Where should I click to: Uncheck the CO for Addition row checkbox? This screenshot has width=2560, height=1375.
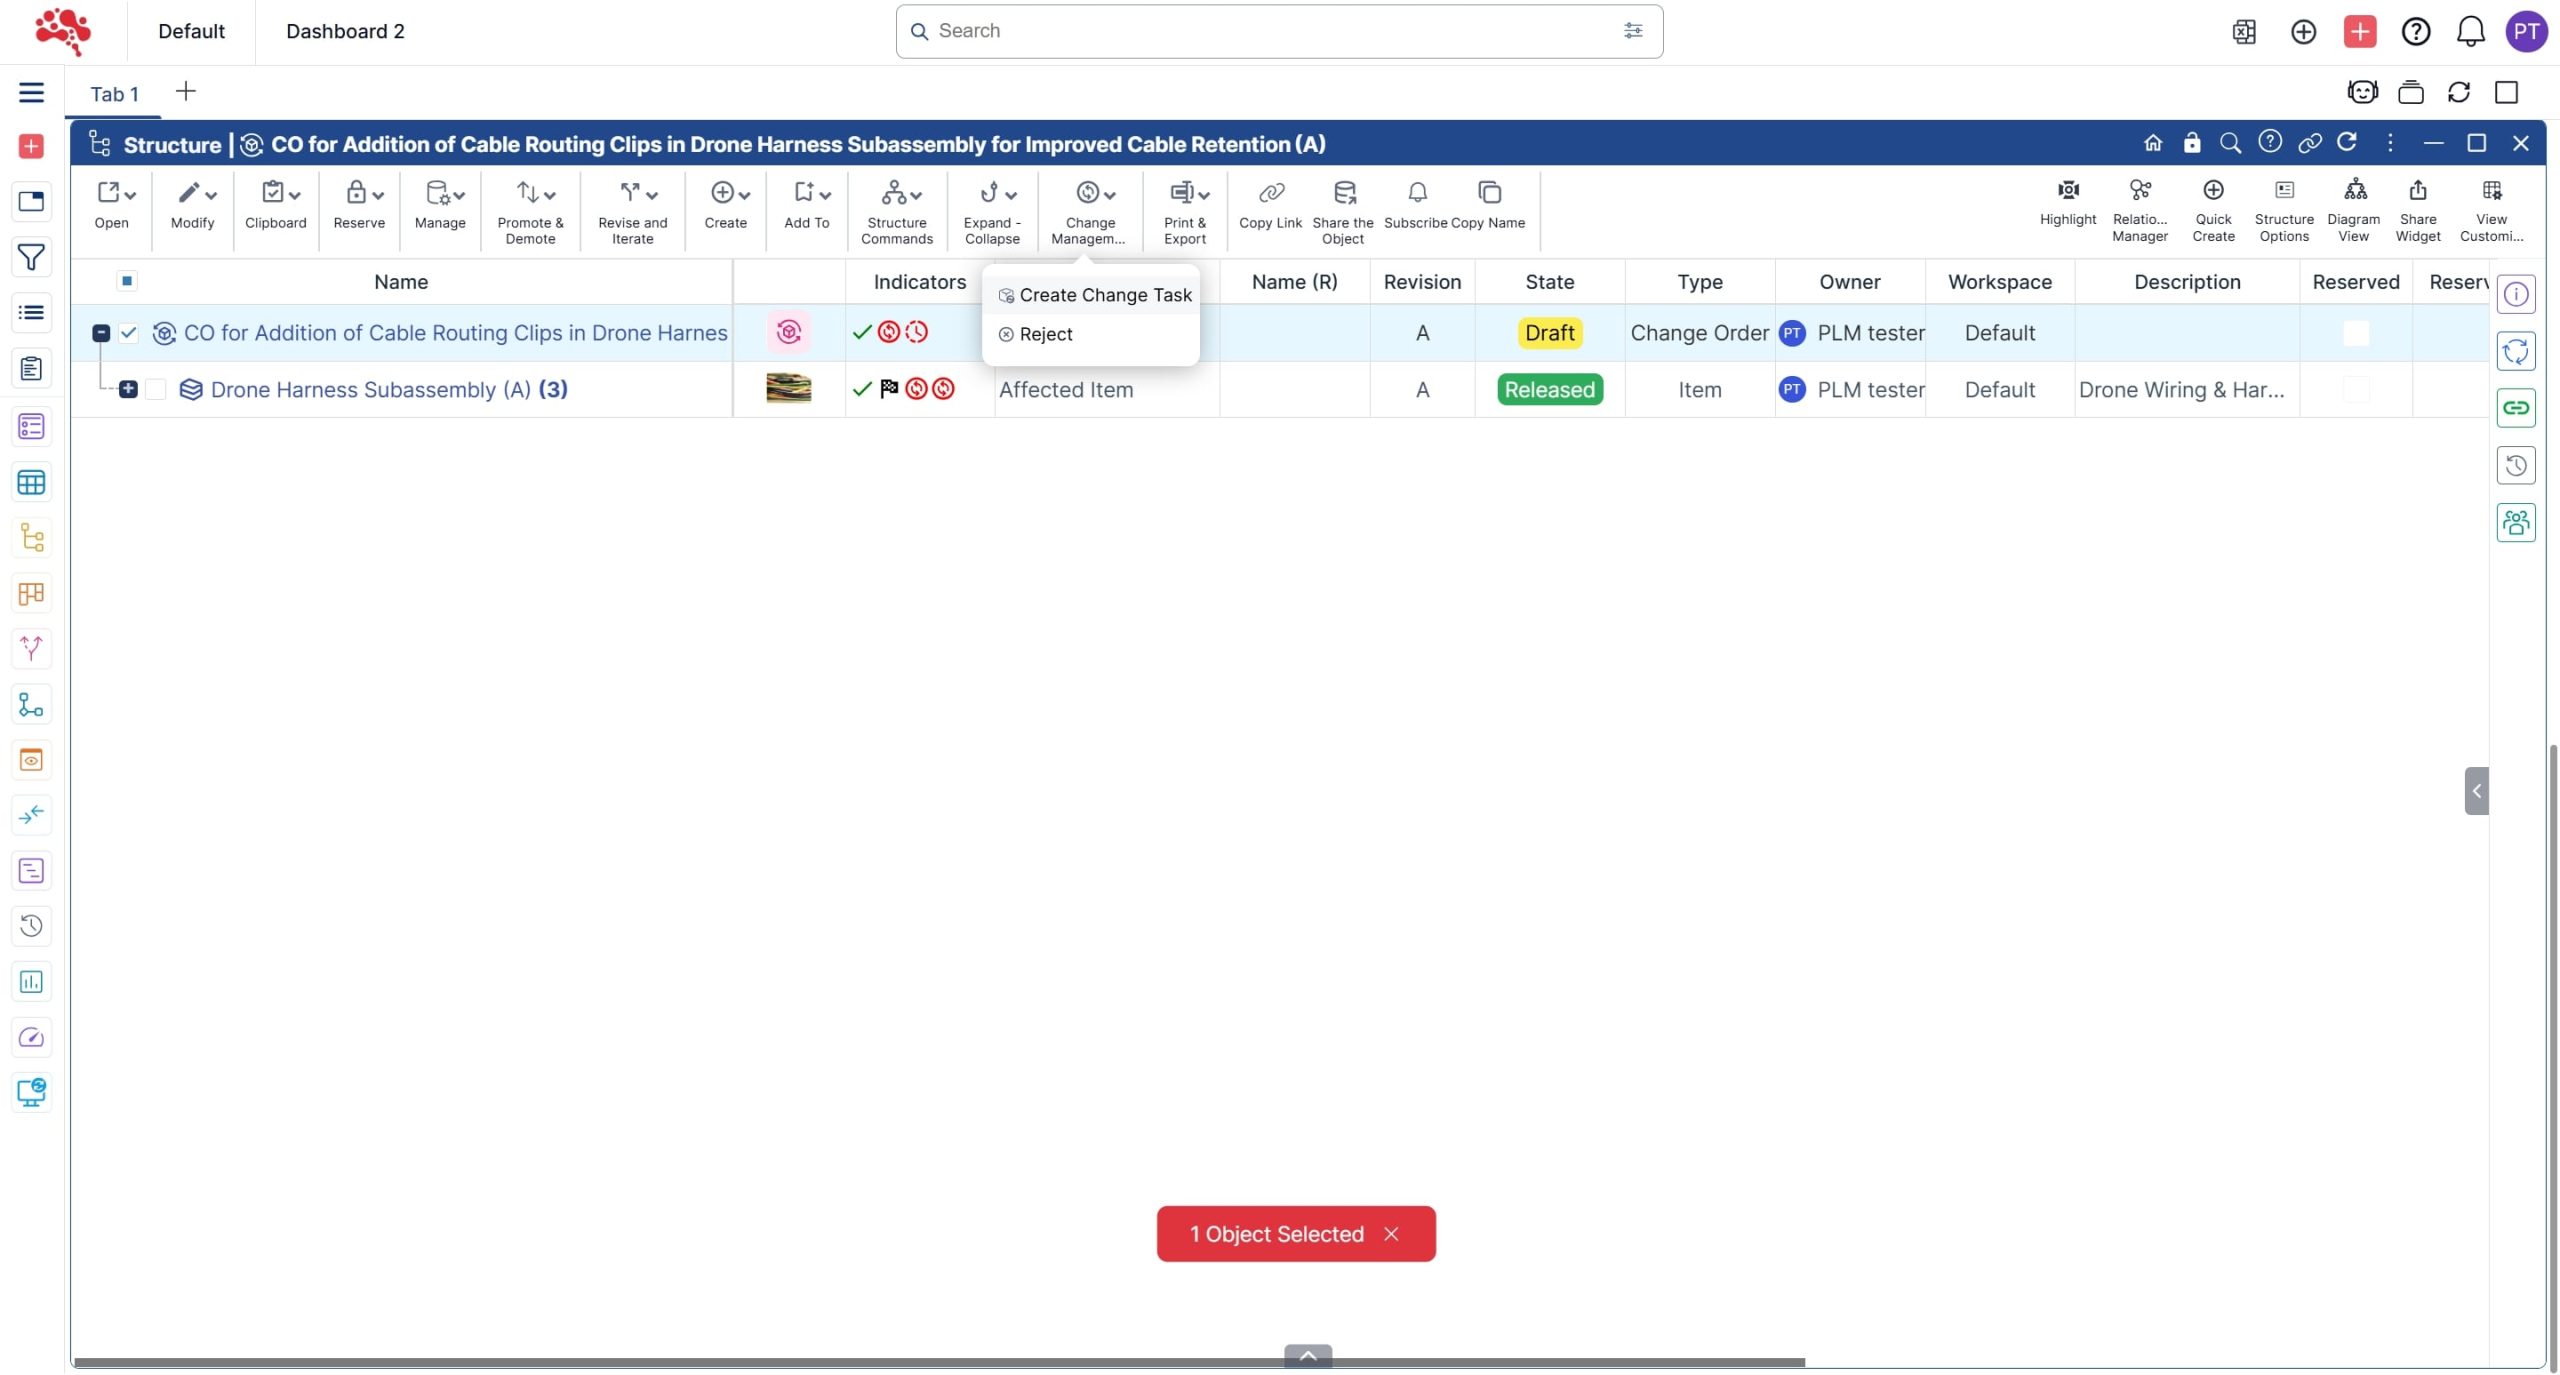(x=129, y=333)
